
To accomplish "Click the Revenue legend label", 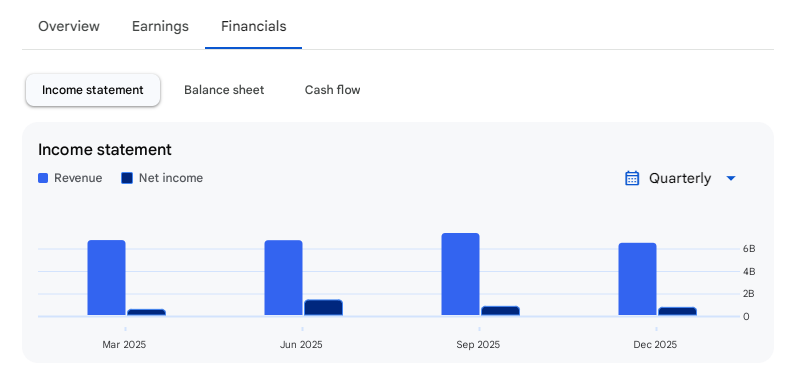I will coord(78,178).
